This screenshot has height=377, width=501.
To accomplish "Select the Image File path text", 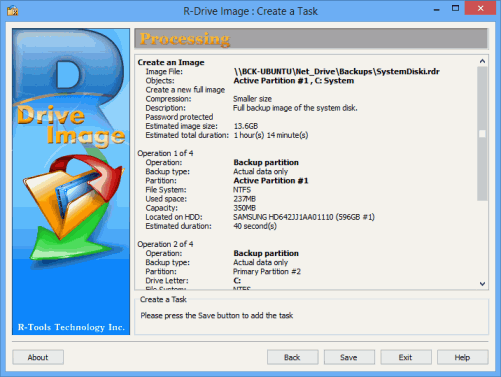I will [x=336, y=71].
